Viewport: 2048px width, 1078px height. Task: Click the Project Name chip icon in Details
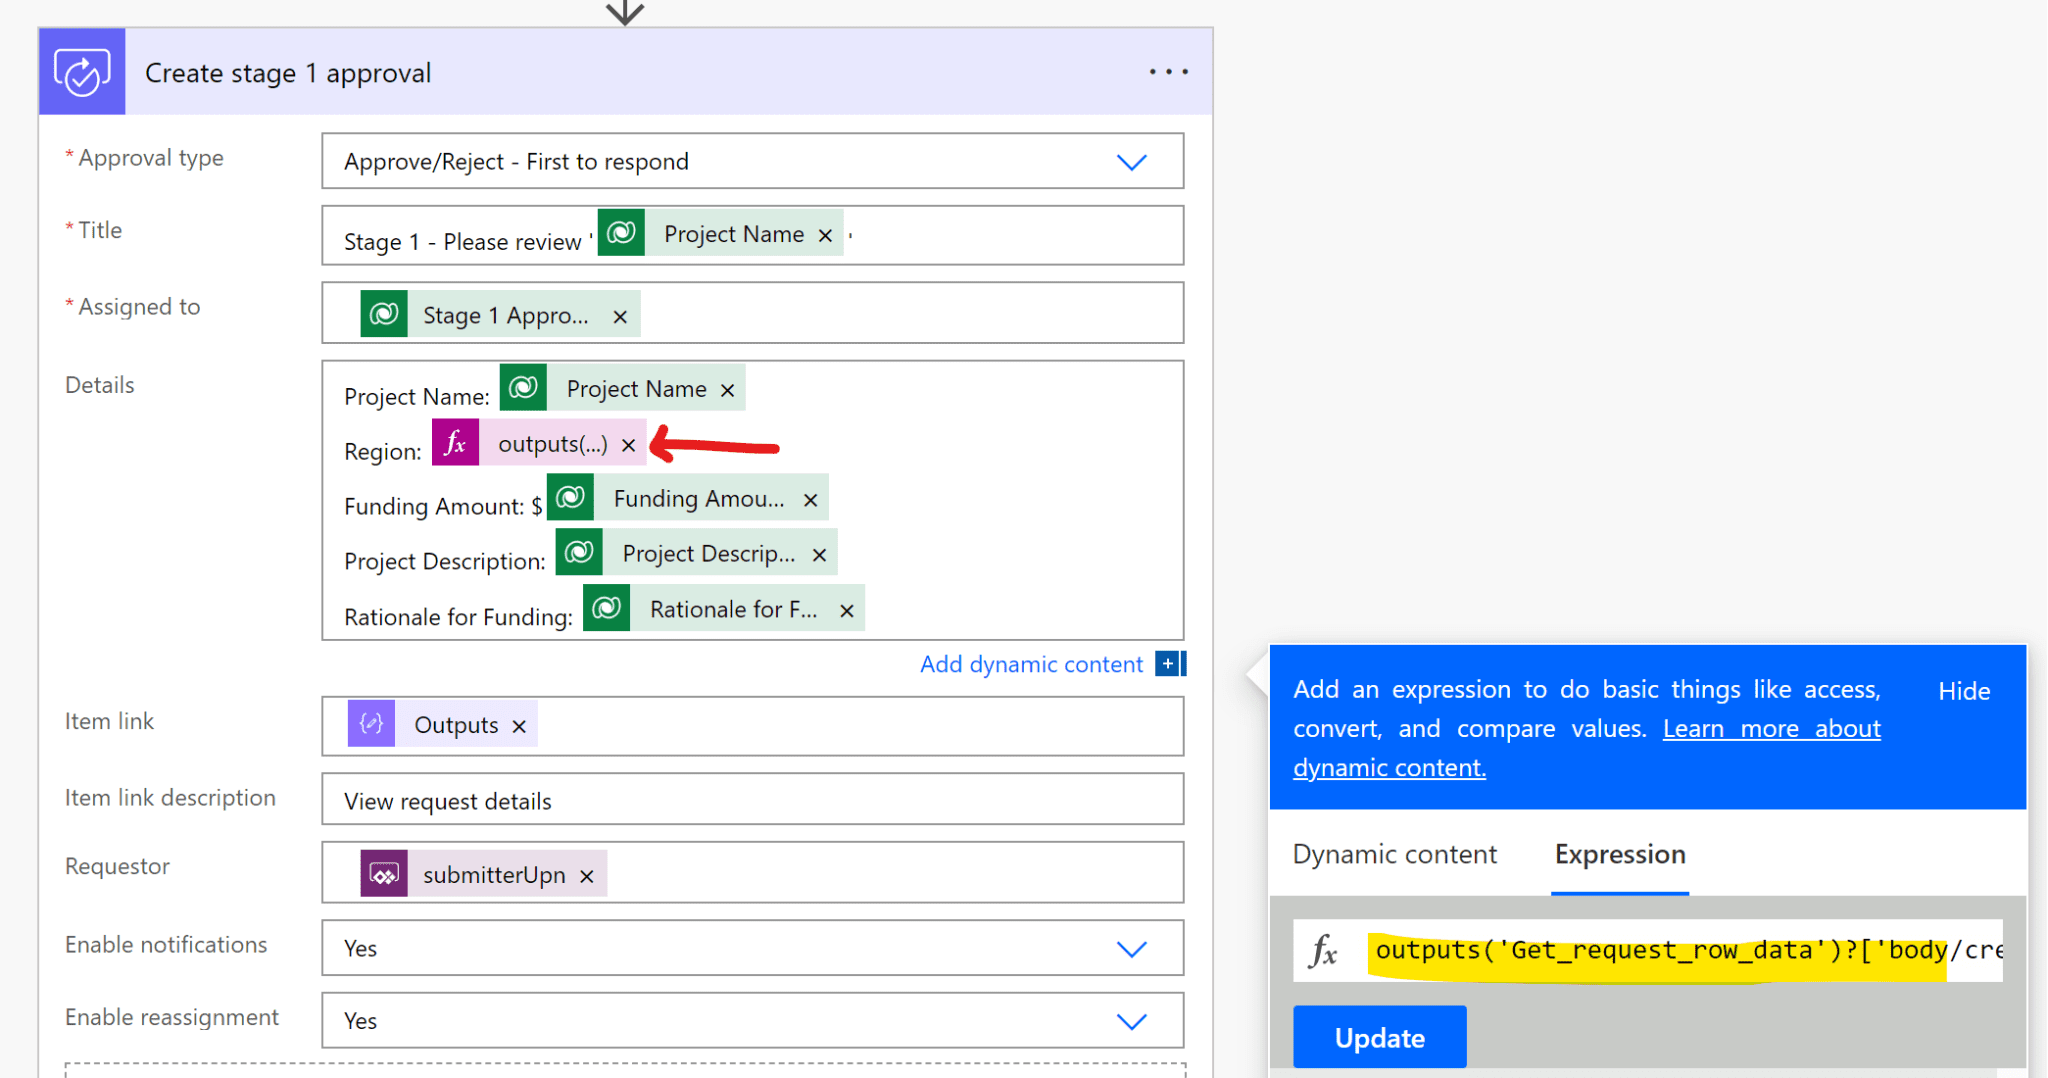pos(524,387)
